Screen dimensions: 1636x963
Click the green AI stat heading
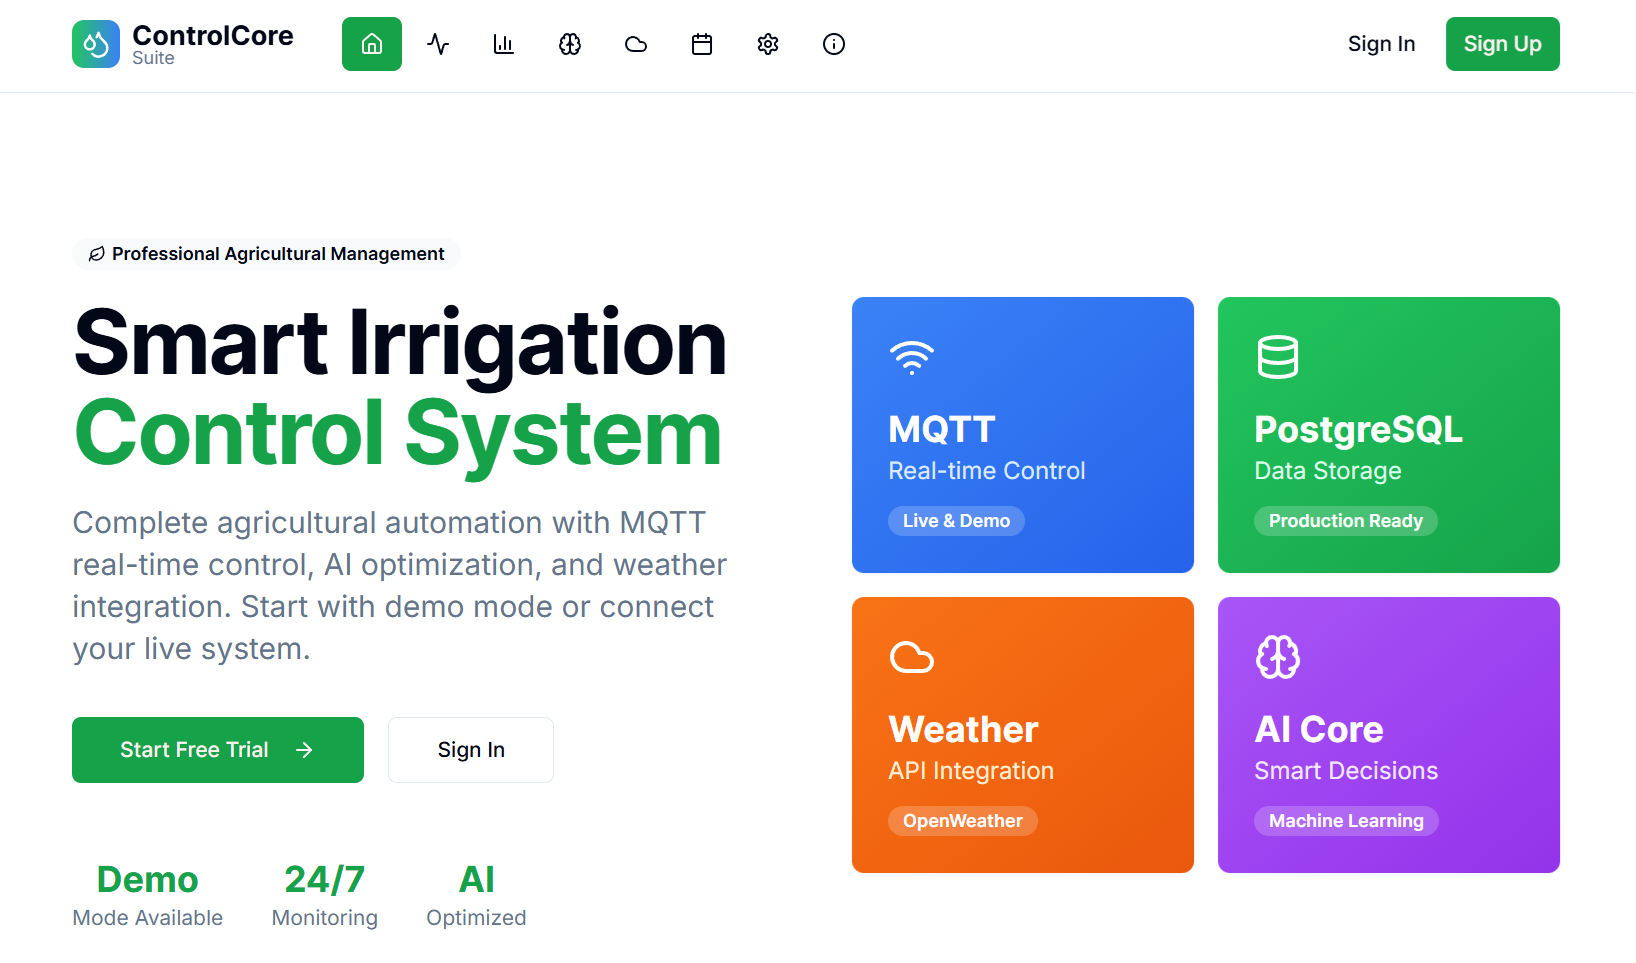[x=476, y=880]
